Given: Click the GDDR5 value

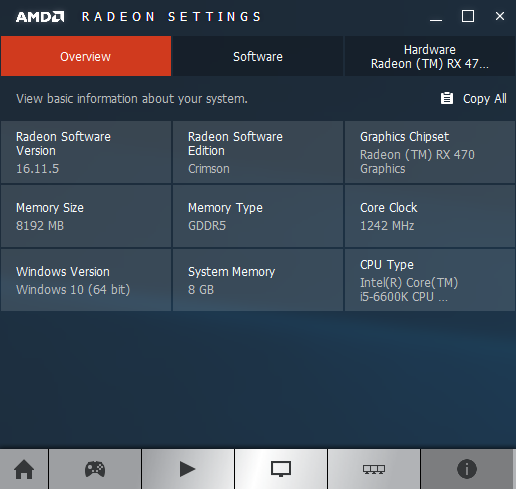Looking at the screenshot, I should tap(207, 226).
